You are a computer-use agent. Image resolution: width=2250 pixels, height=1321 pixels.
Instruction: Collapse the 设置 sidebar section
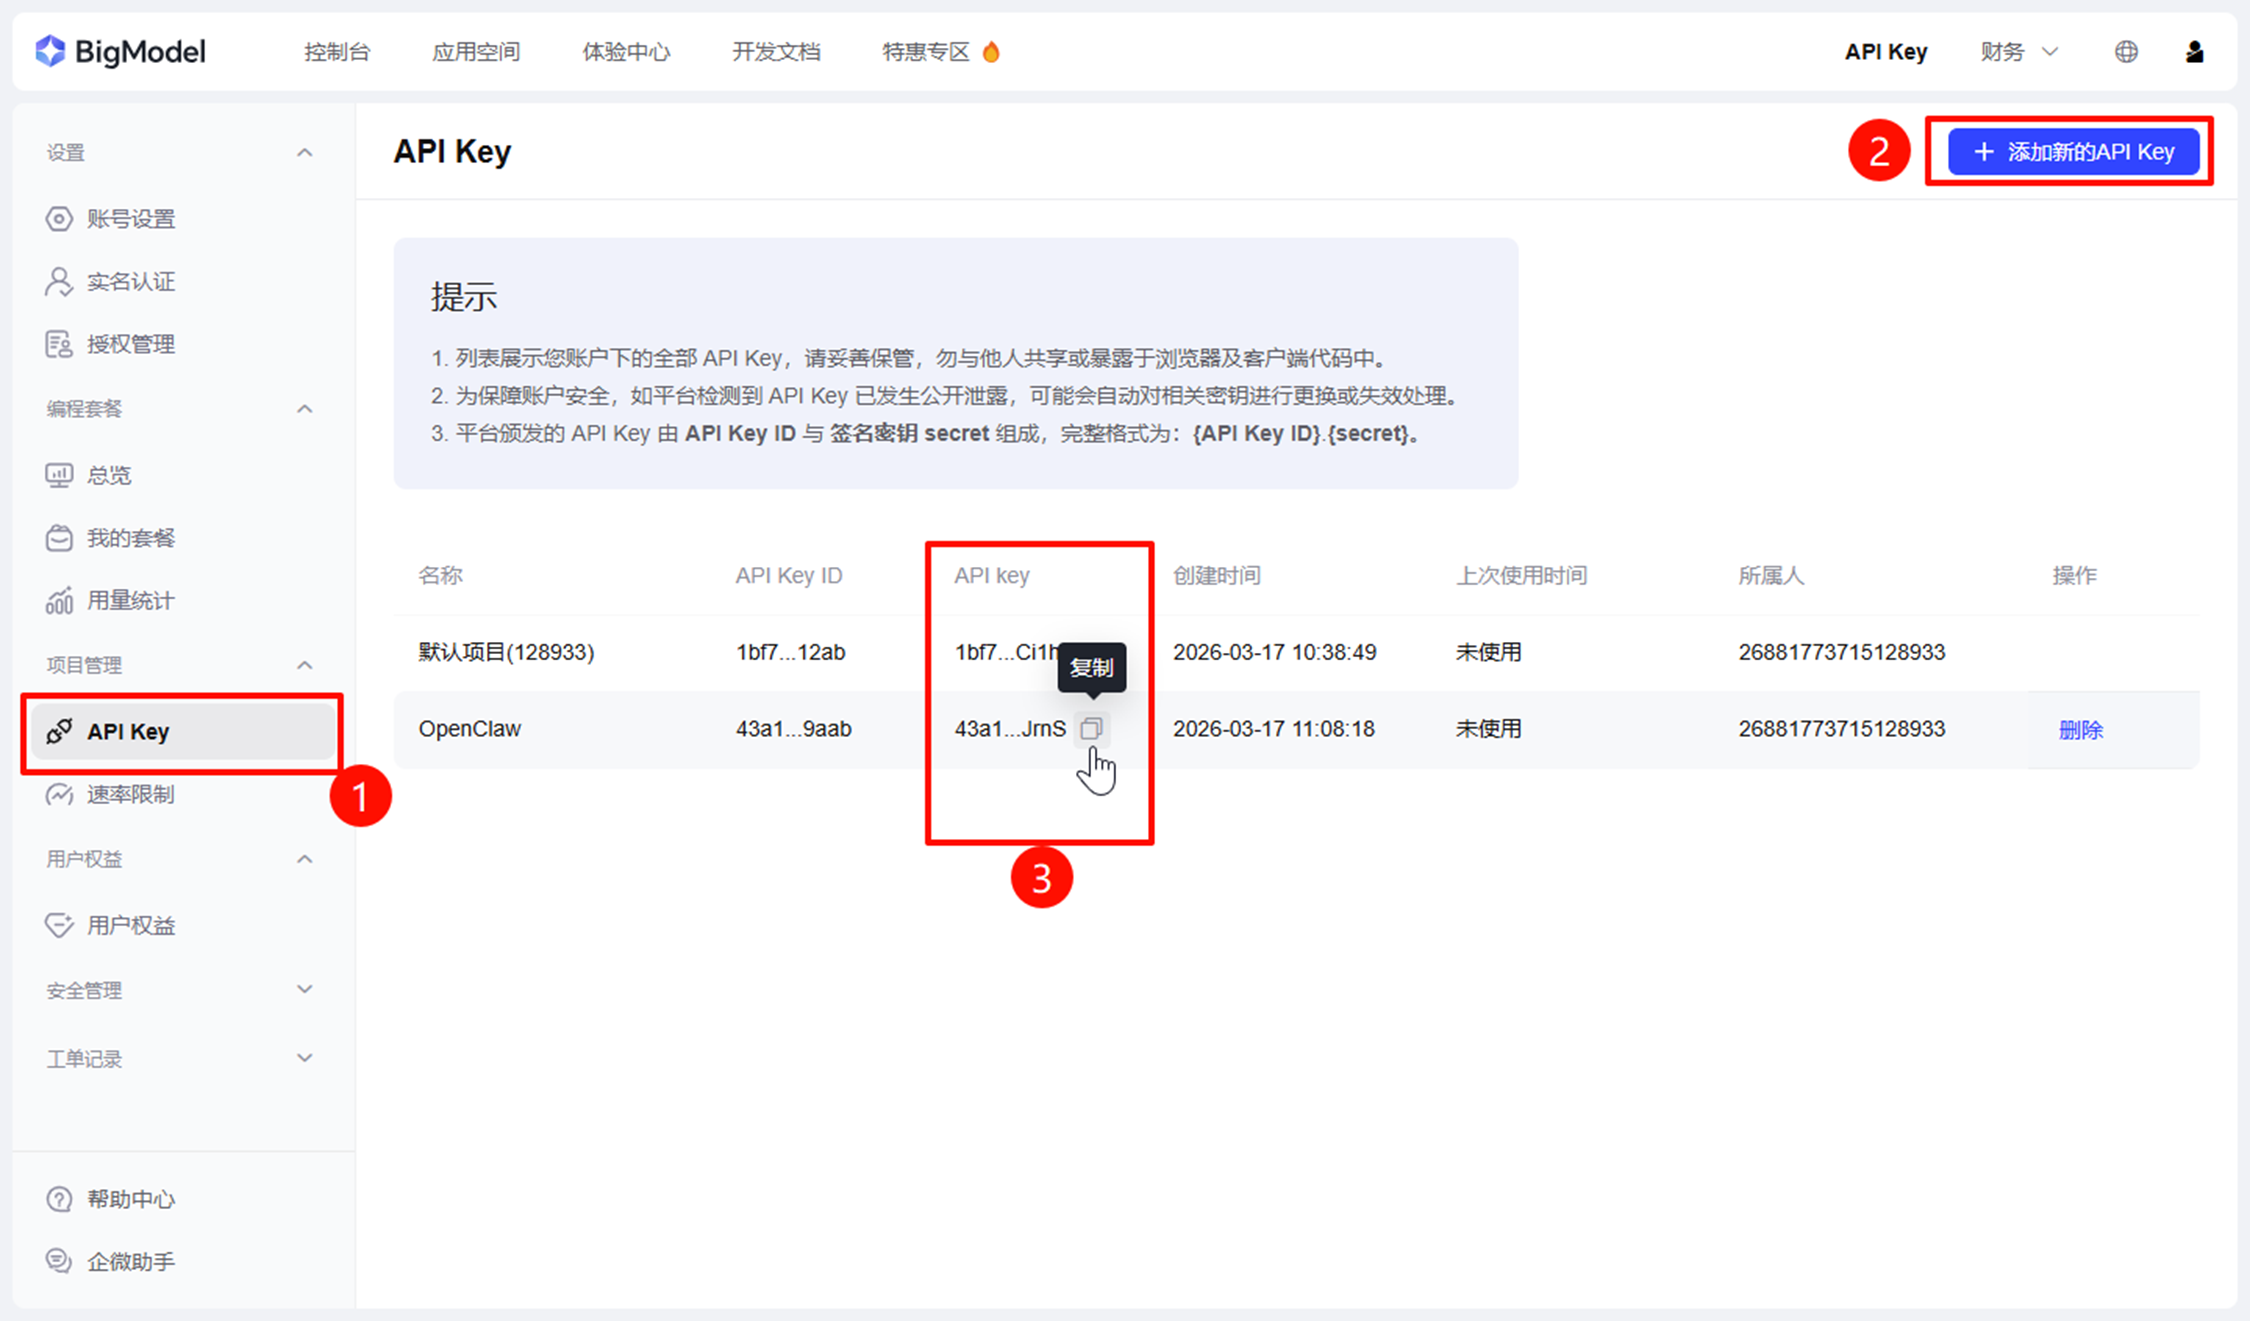coord(304,153)
